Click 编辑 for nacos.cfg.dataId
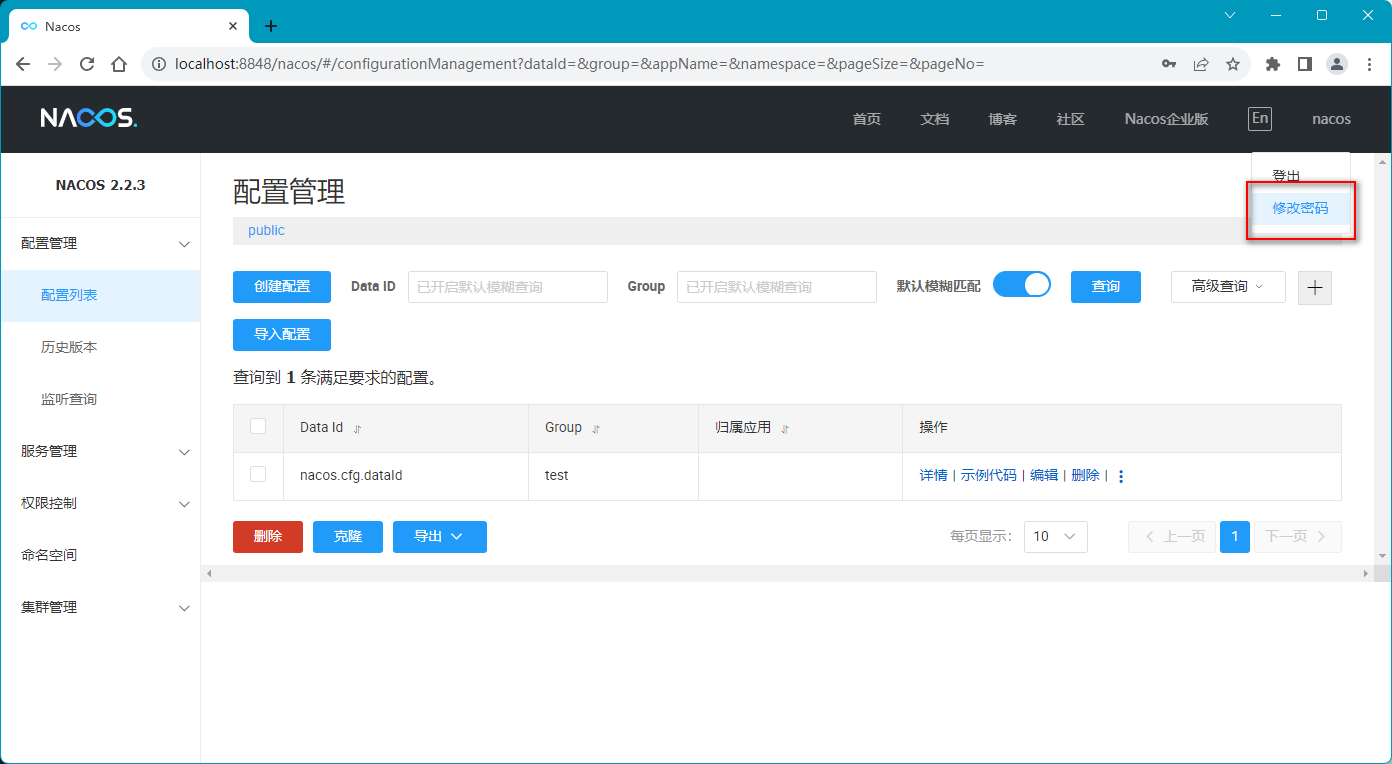The image size is (1392, 764). point(1044,475)
